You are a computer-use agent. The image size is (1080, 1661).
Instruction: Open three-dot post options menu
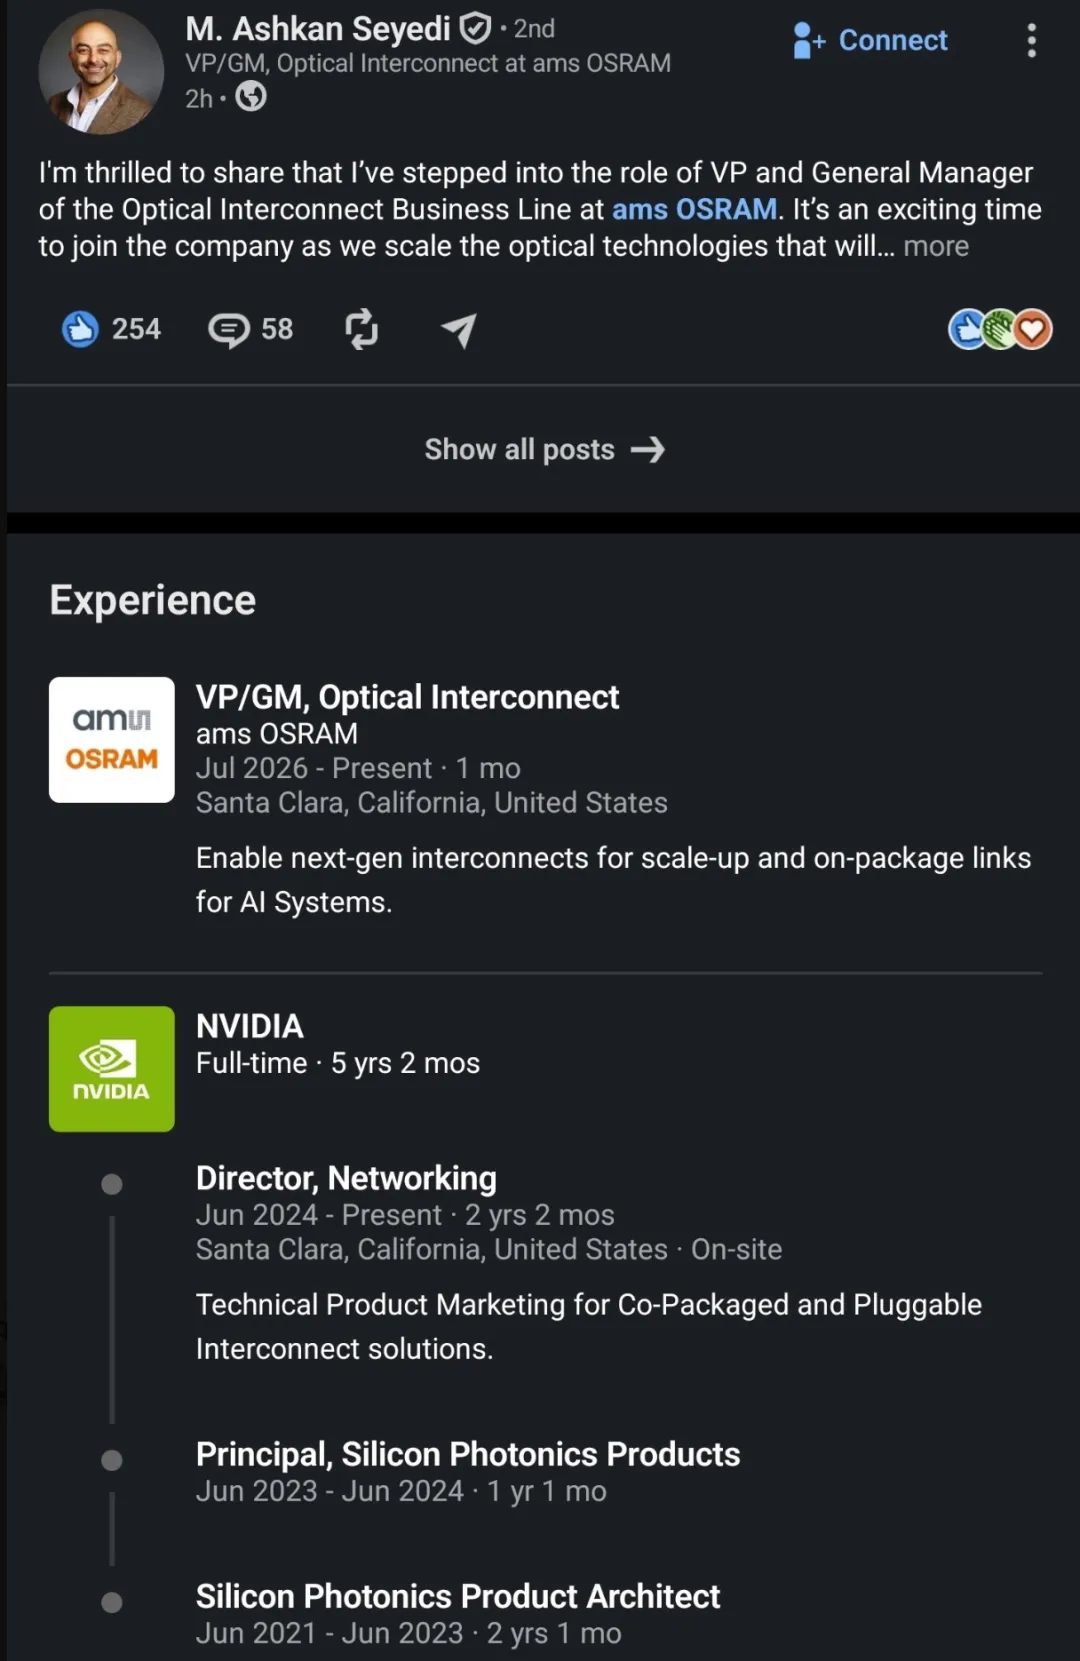pos(1031,41)
